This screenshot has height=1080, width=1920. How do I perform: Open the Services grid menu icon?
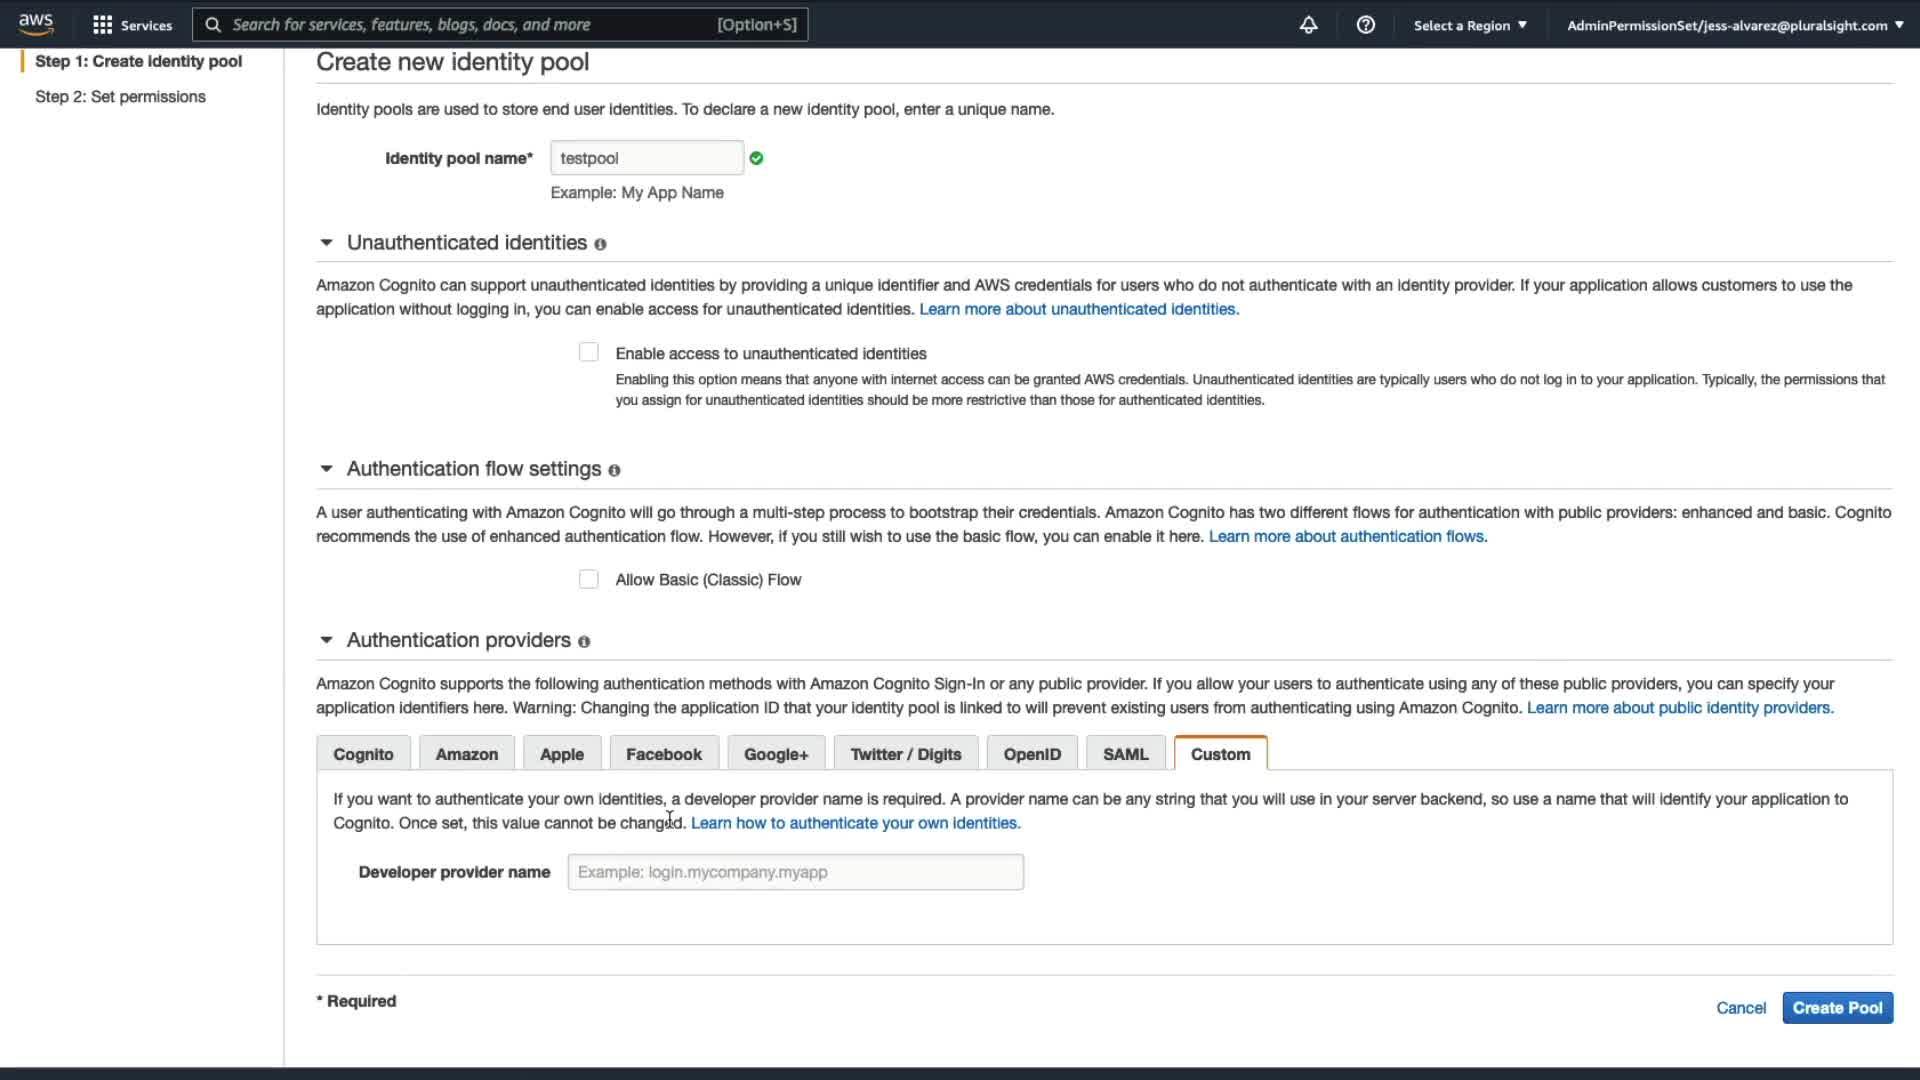[x=102, y=25]
